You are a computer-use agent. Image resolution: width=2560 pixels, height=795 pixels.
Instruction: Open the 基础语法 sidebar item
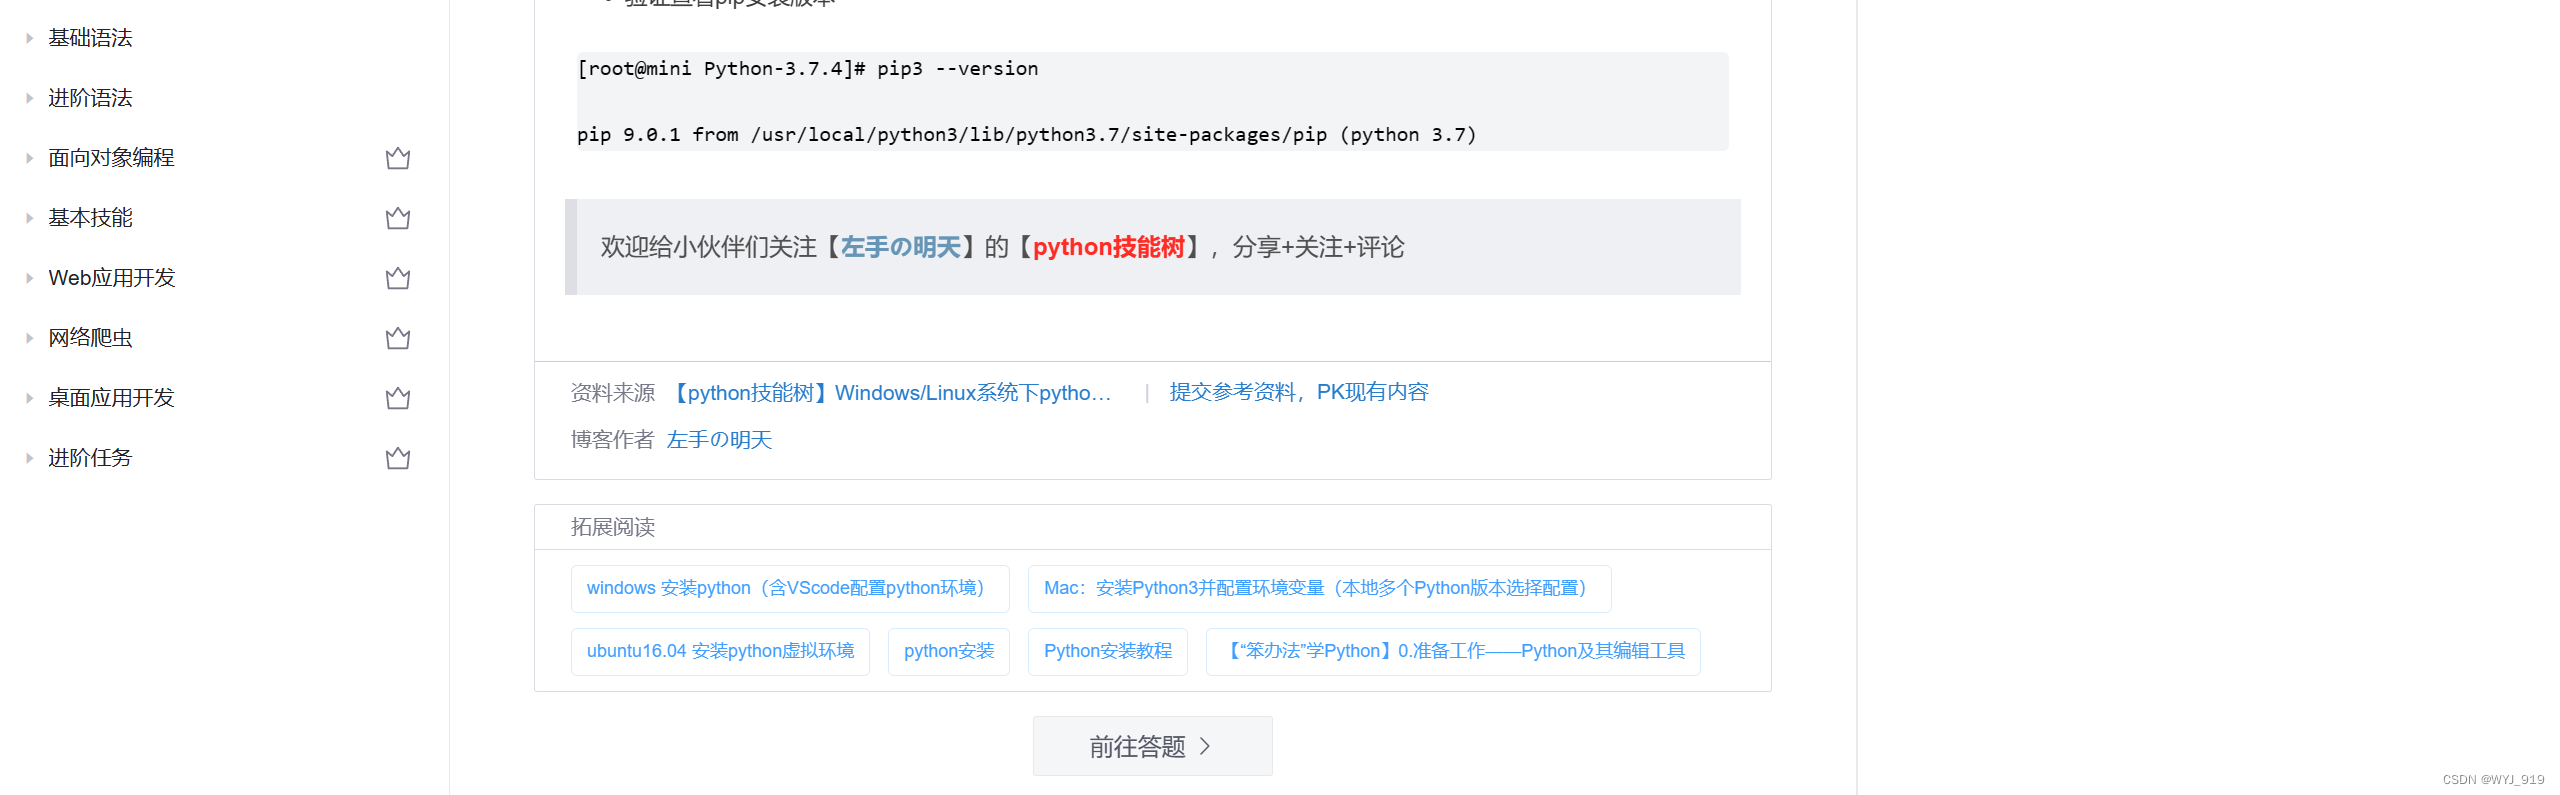point(90,38)
